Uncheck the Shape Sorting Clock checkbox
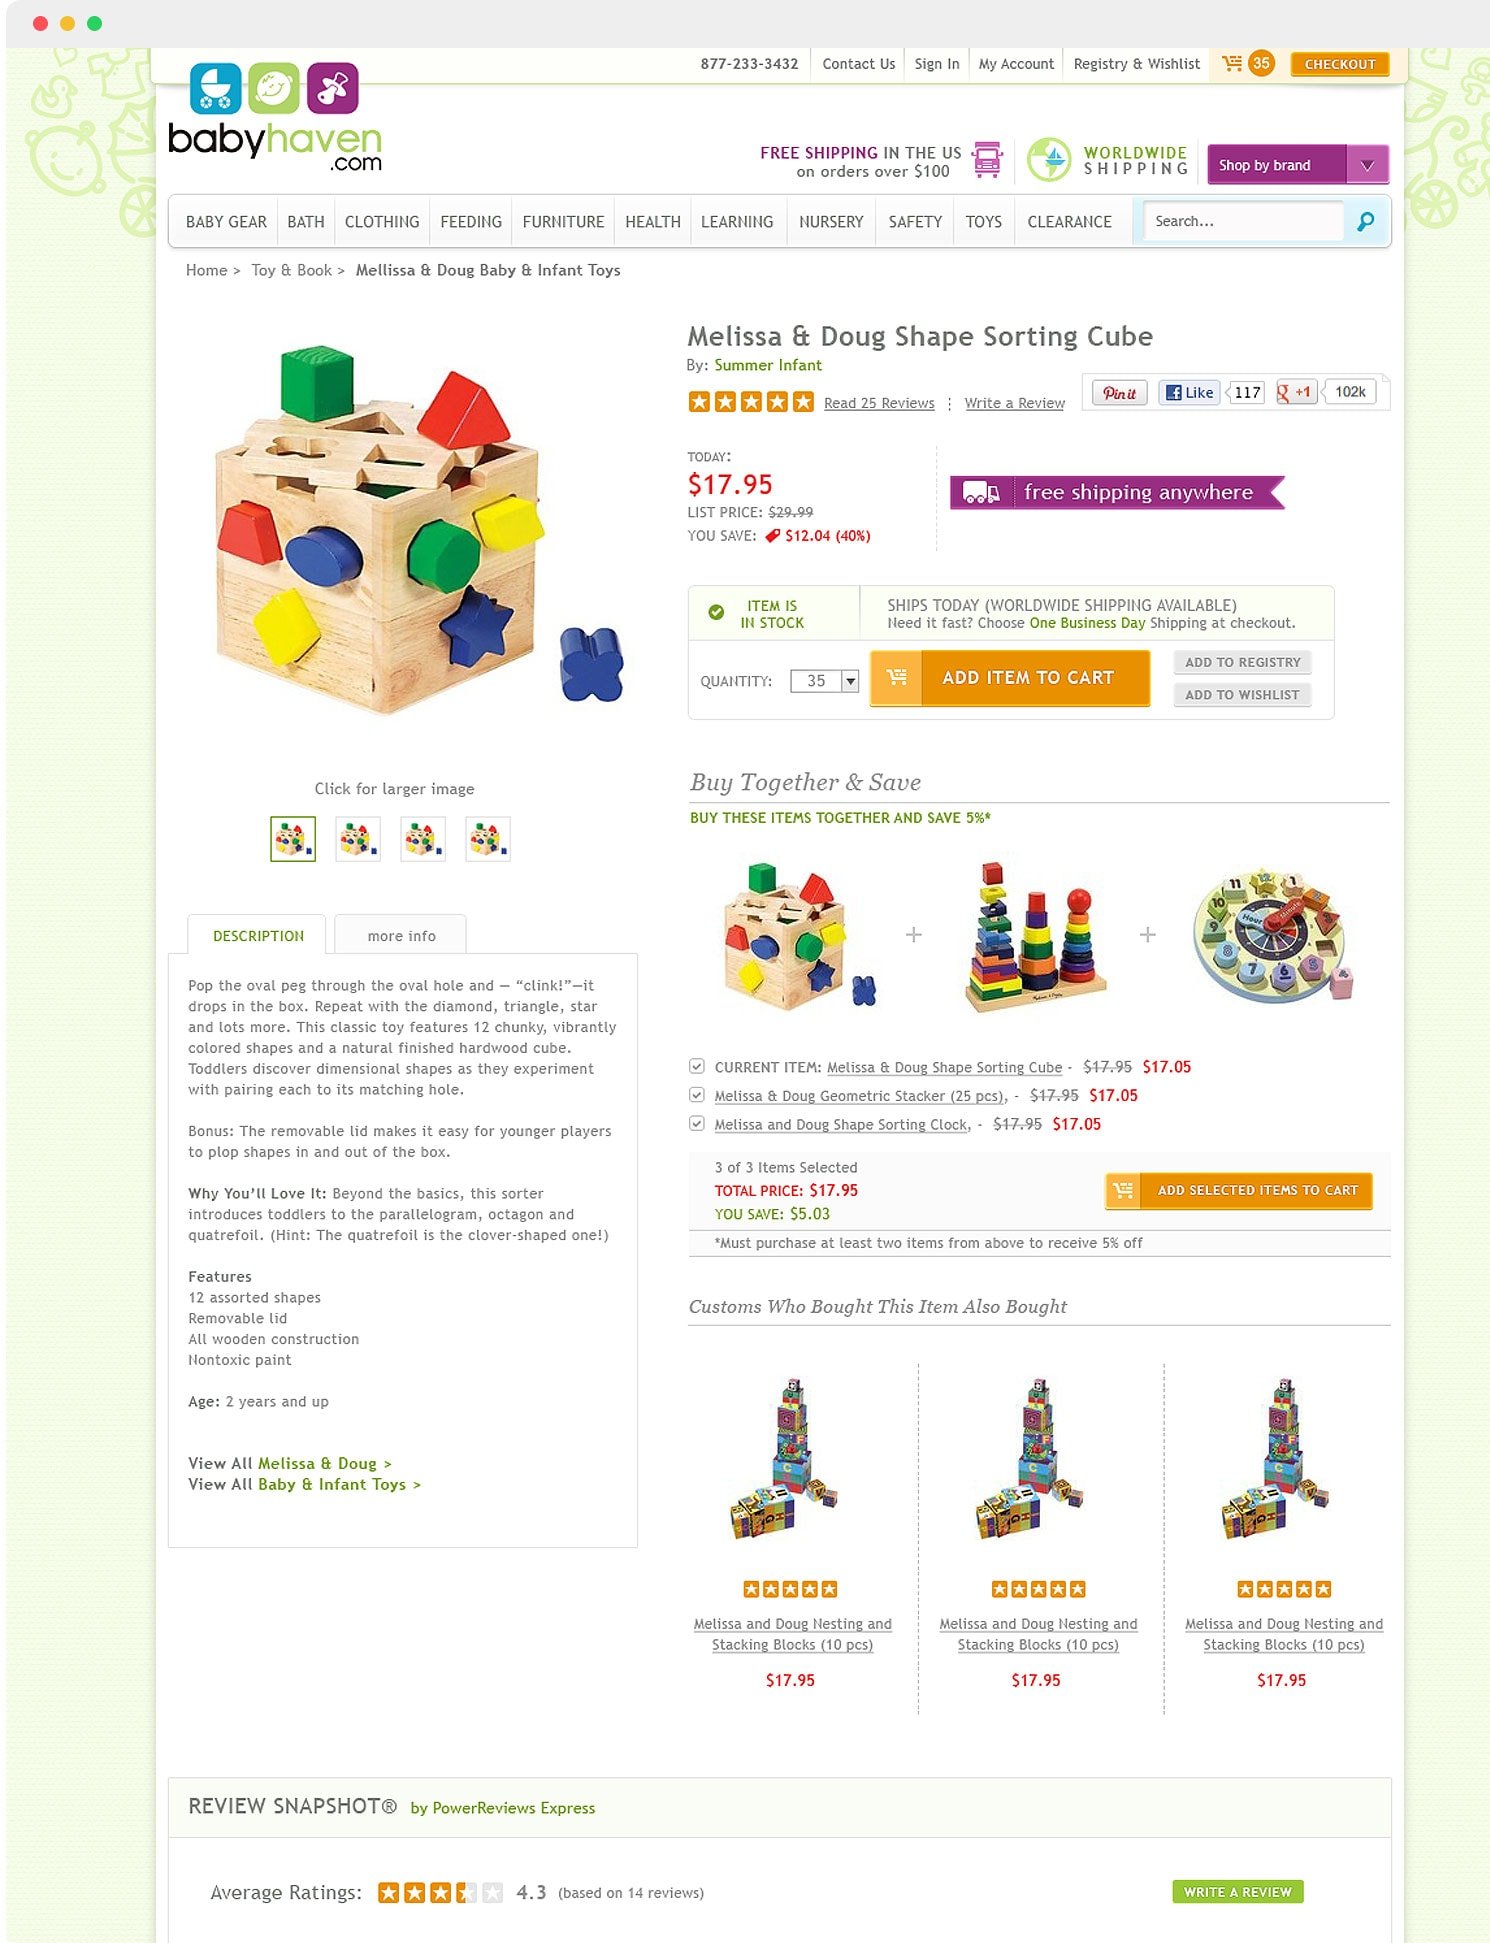This screenshot has height=1943, width=1490. (x=697, y=1123)
